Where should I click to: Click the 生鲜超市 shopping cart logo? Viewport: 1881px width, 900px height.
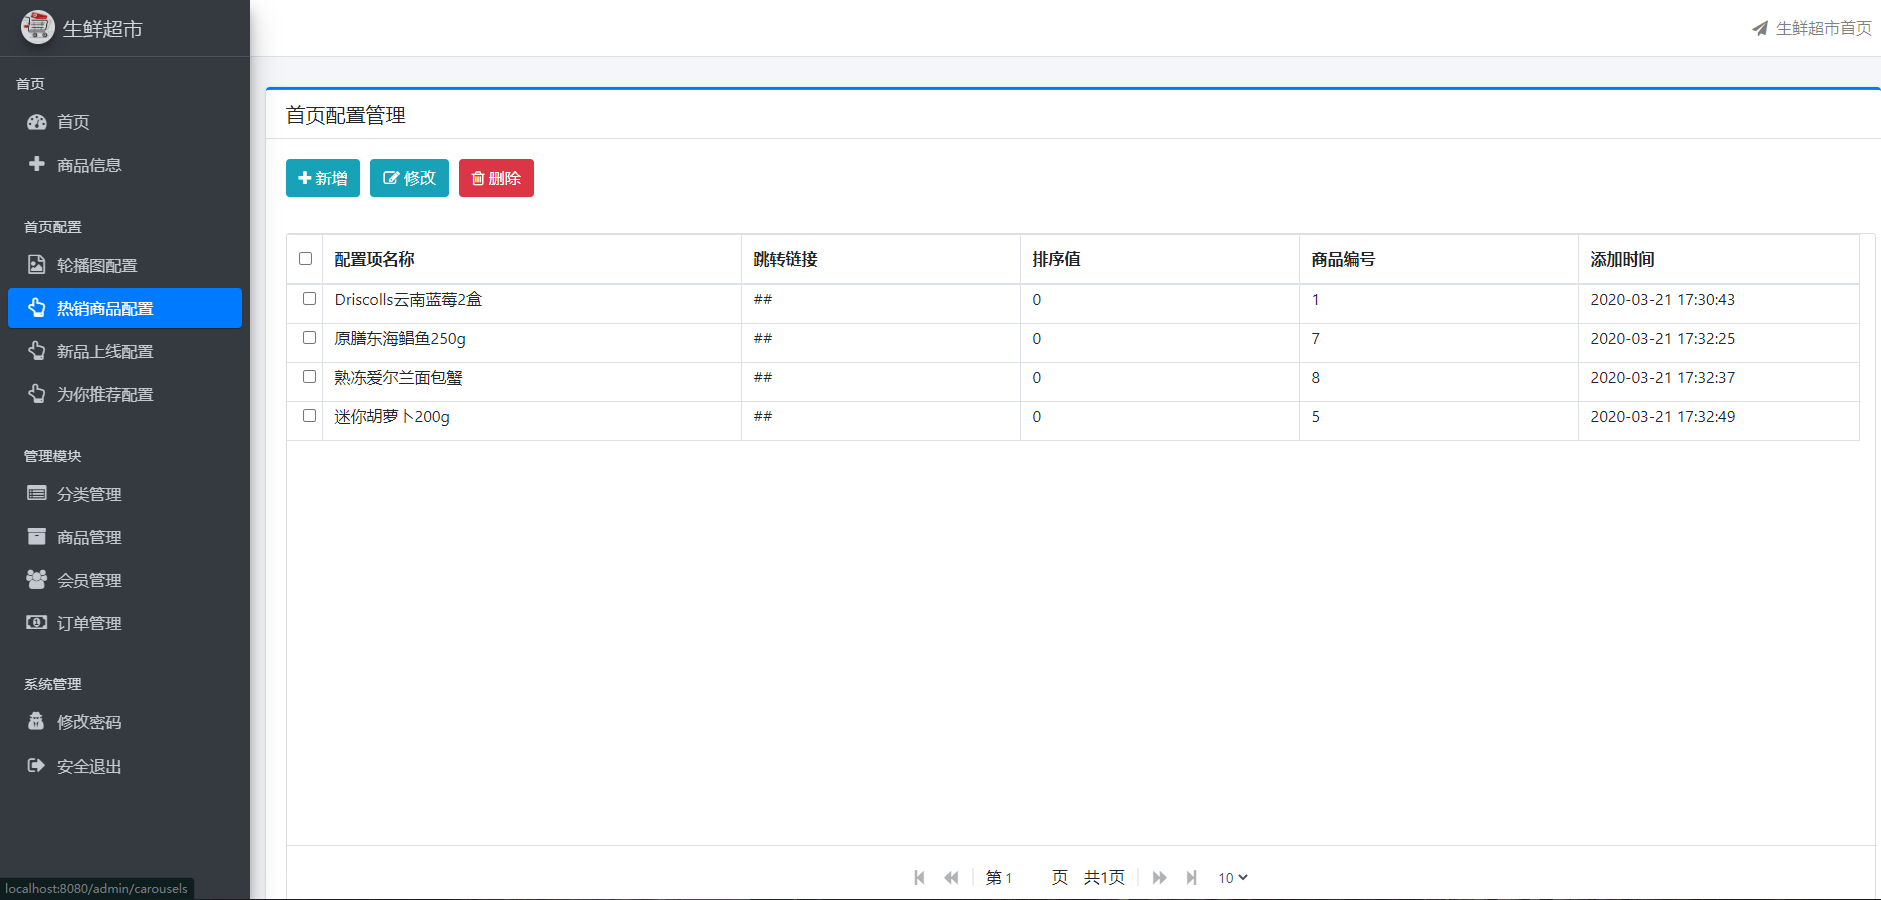coord(37,28)
